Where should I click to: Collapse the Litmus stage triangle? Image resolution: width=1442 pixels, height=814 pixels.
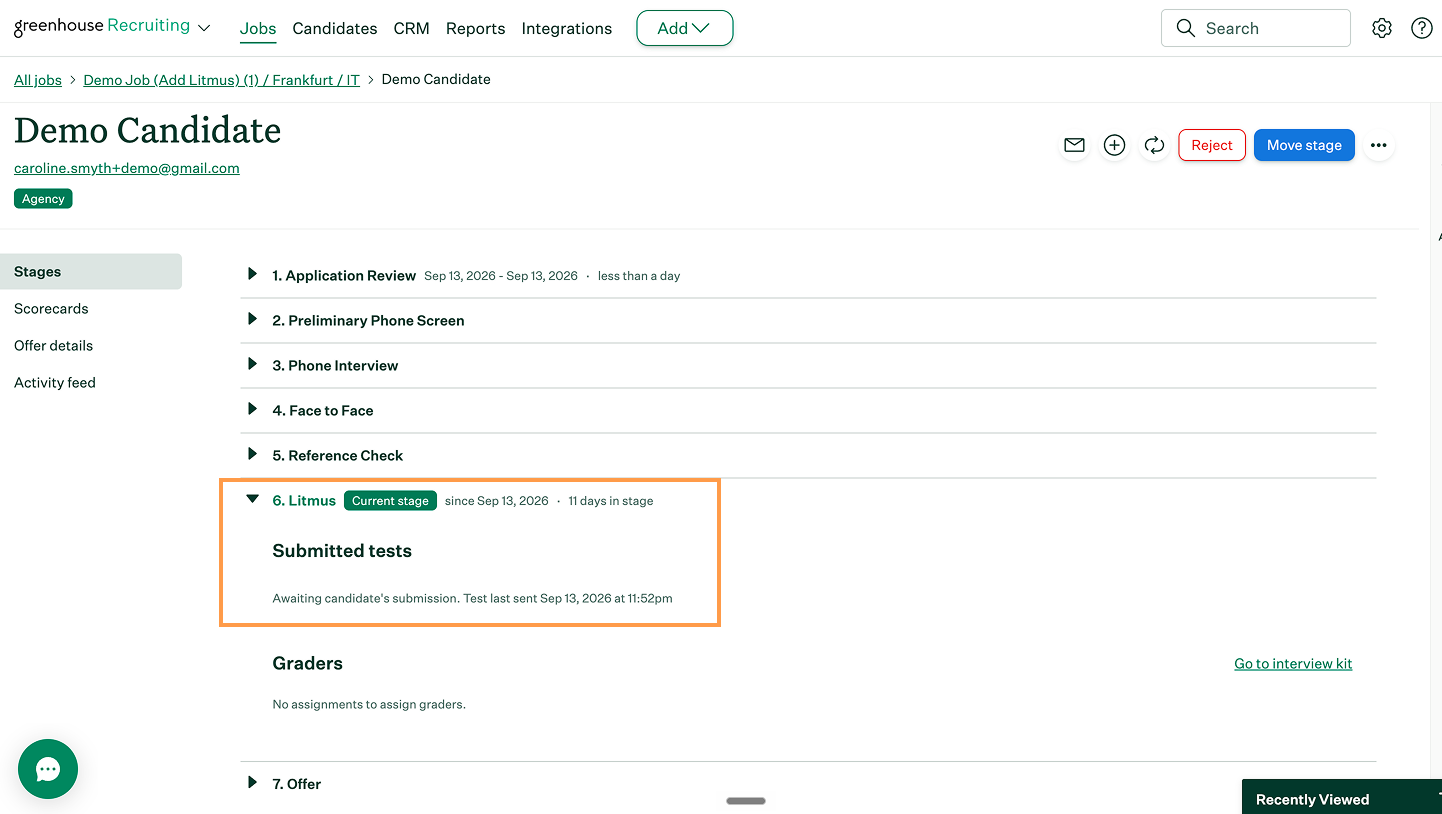click(x=253, y=500)
